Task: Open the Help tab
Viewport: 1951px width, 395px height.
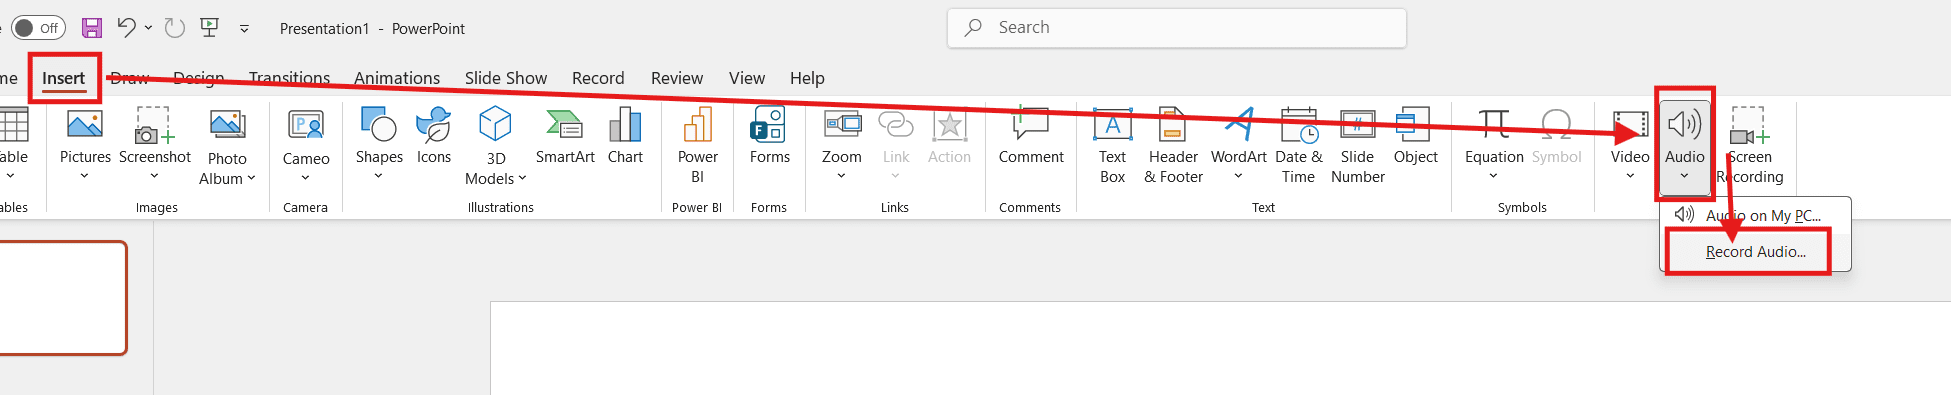Action: click(807, 78)
